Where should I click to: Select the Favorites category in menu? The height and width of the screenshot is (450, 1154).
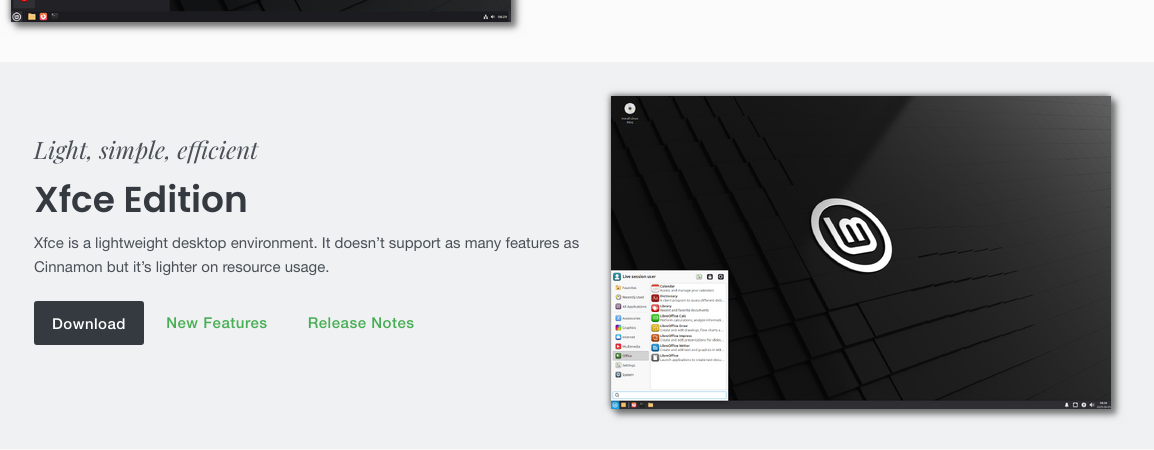(x=630, y=287)
